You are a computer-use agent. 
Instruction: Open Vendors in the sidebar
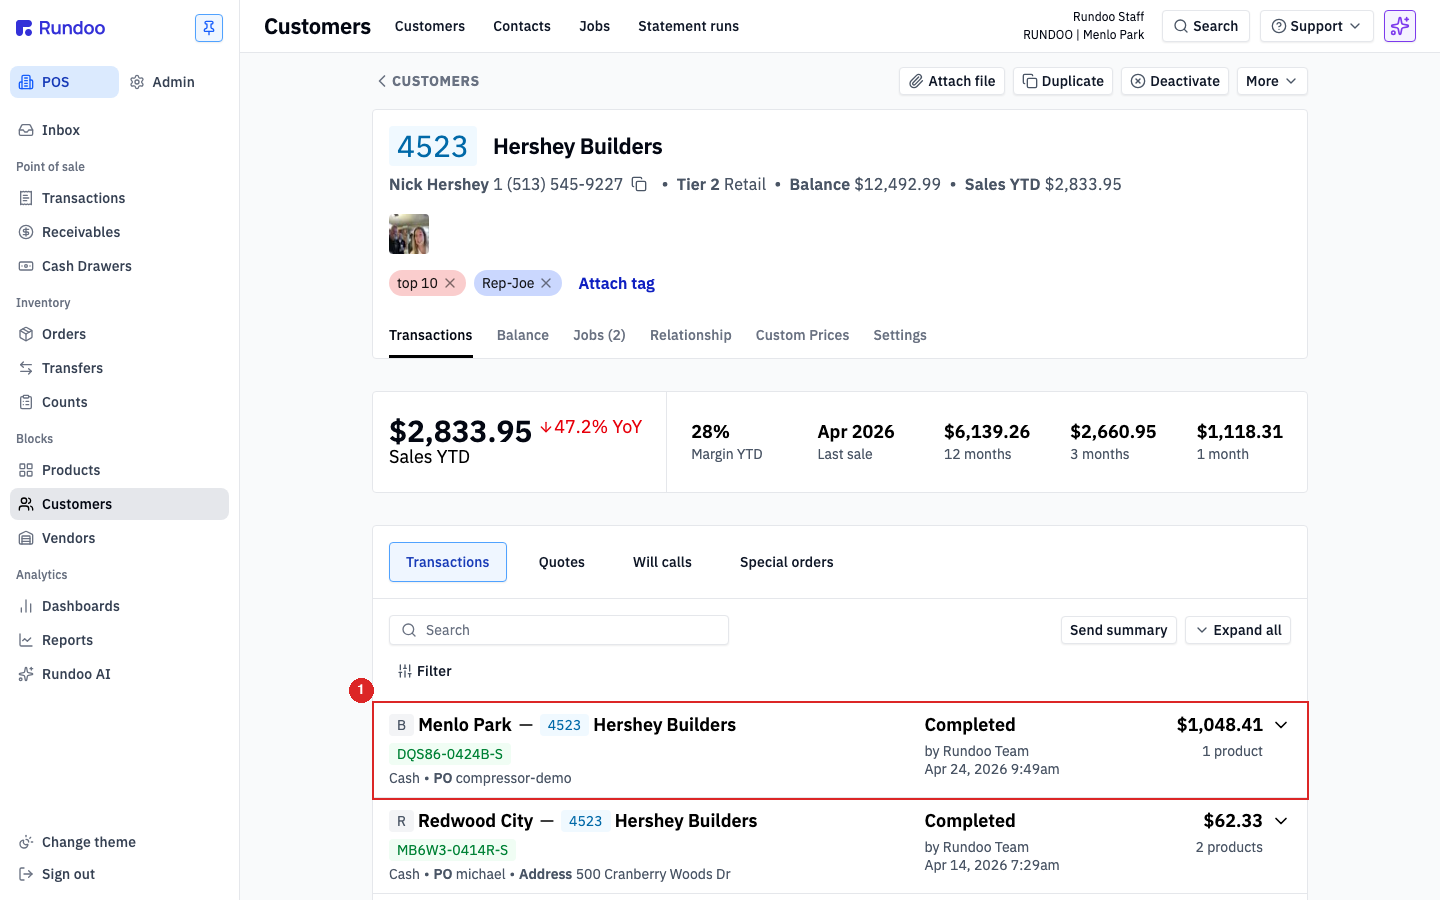click(x=120, y=538)
